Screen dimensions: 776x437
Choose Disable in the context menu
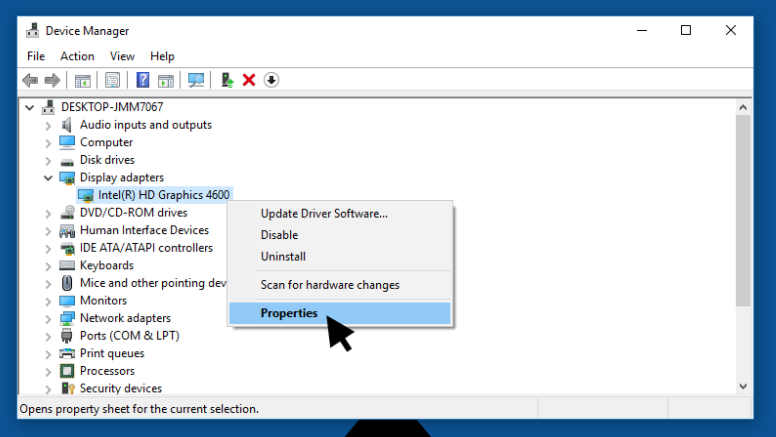(340, 235)
